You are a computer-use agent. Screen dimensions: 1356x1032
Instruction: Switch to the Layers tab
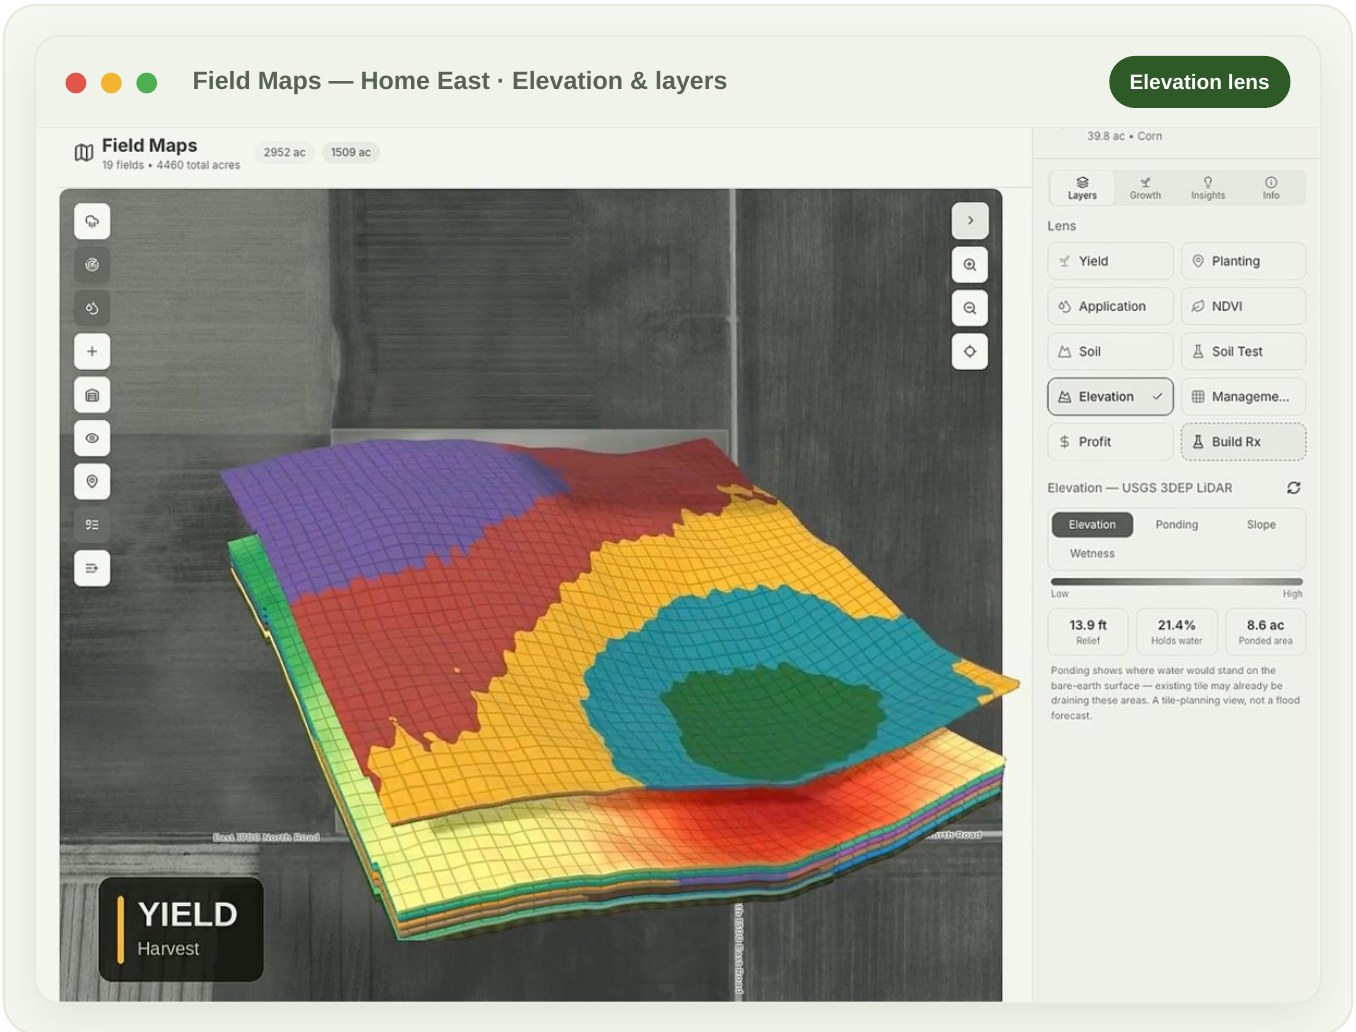(x=1082, y=188)
